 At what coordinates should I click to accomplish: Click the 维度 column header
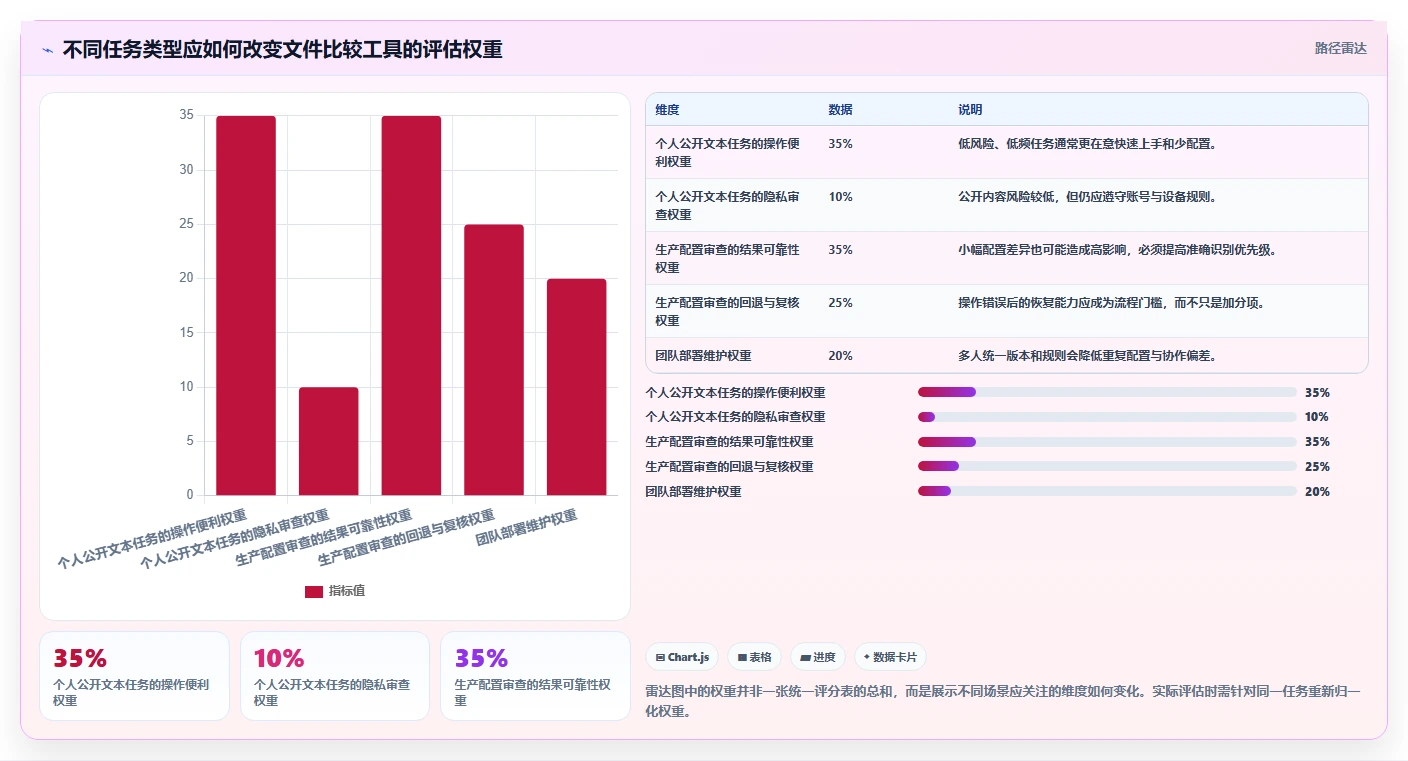click(x=667, y=110)
